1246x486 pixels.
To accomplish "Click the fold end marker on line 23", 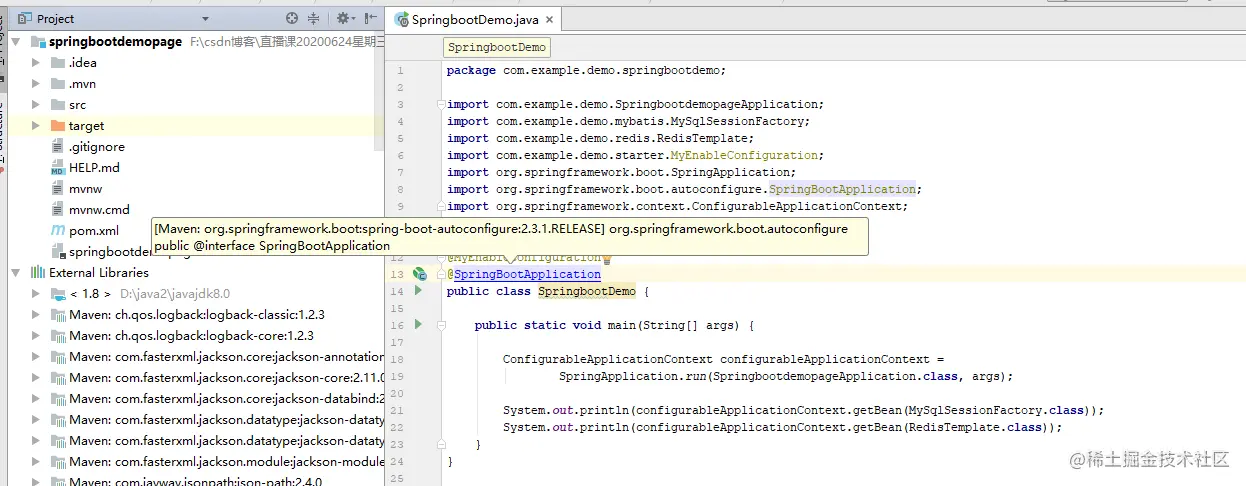I will (440, 444).
